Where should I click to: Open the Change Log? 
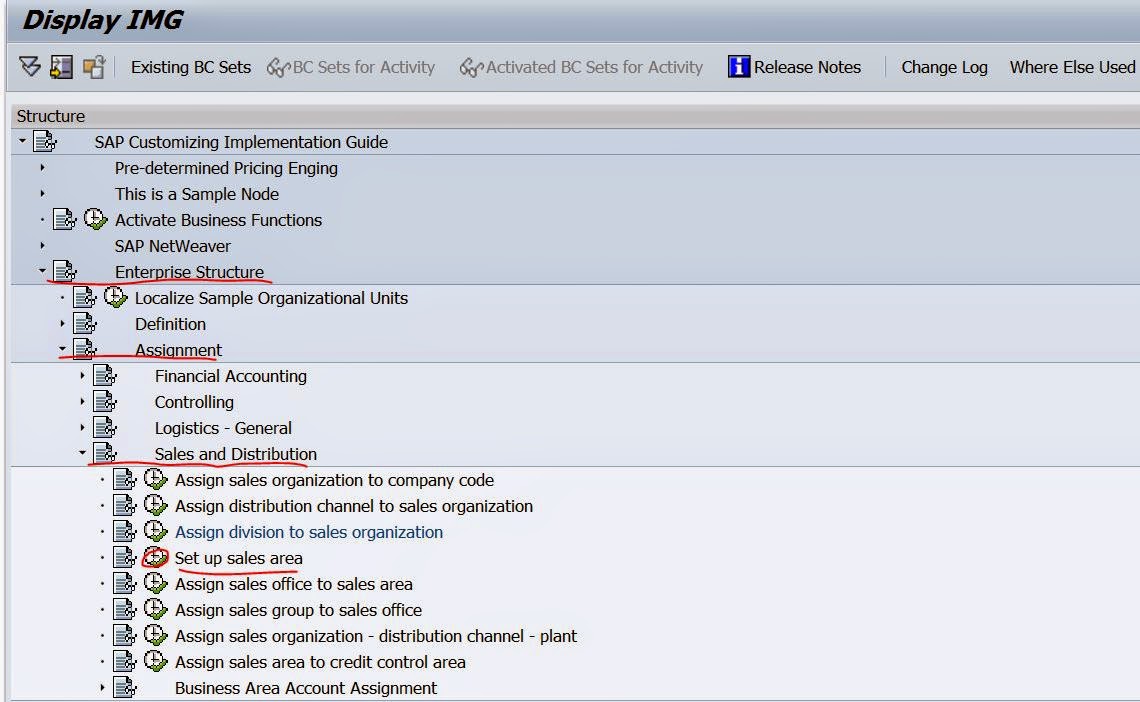[x=944, y=67]
